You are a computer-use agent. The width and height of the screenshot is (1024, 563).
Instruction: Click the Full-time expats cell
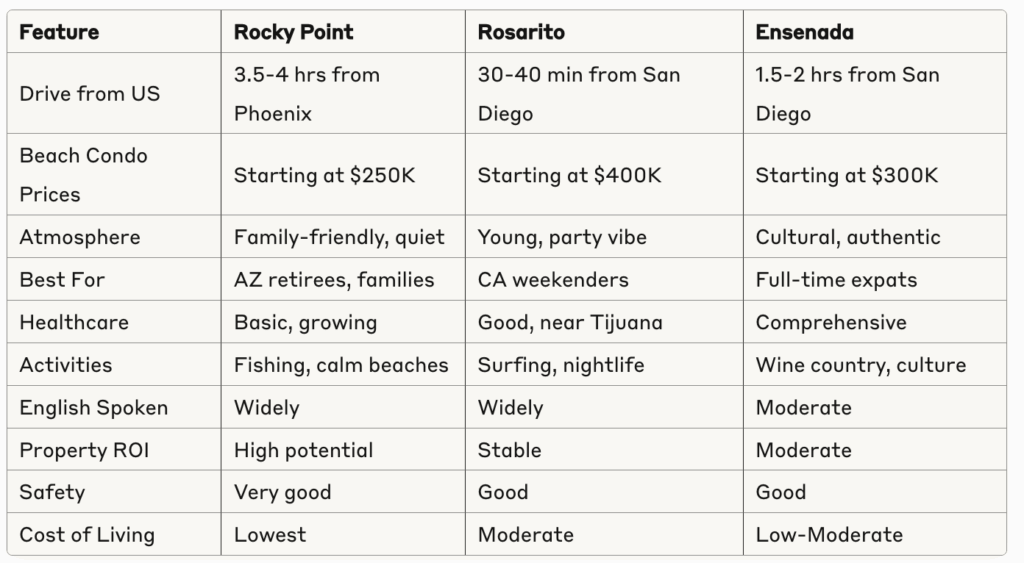pos(836,280)
